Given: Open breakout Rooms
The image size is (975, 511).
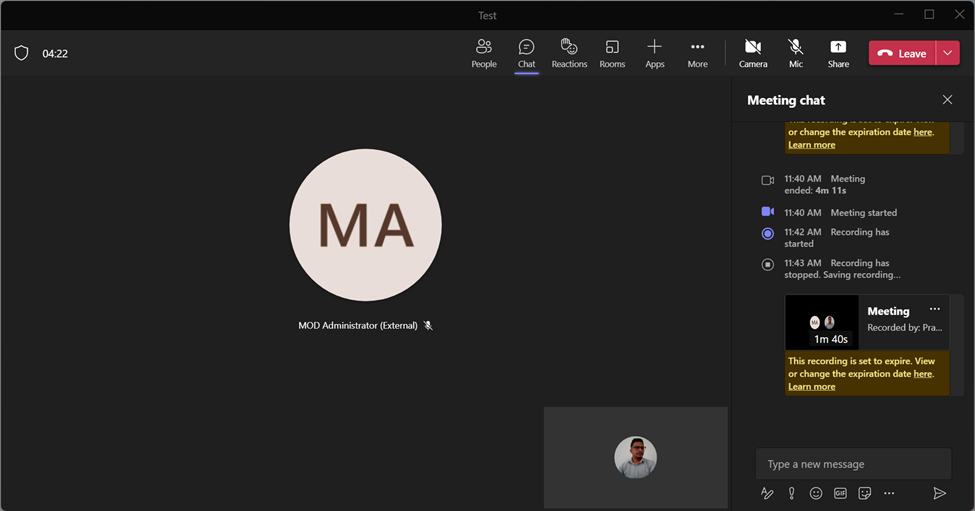Looking at the screenshot, I should (612, 53).
